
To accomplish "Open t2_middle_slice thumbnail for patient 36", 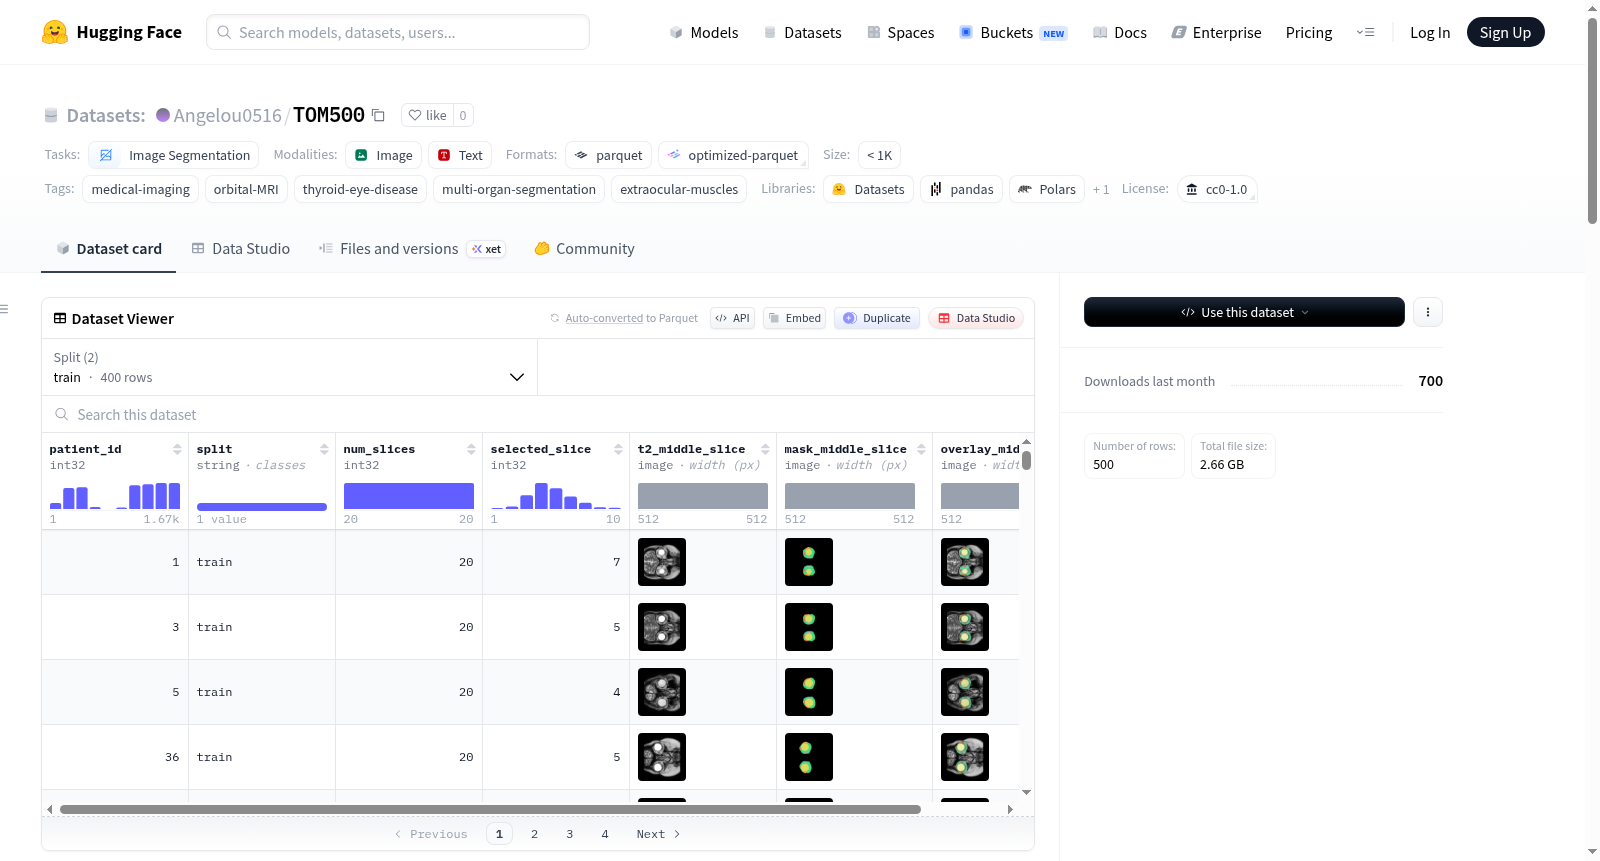I will pos(662,757).
